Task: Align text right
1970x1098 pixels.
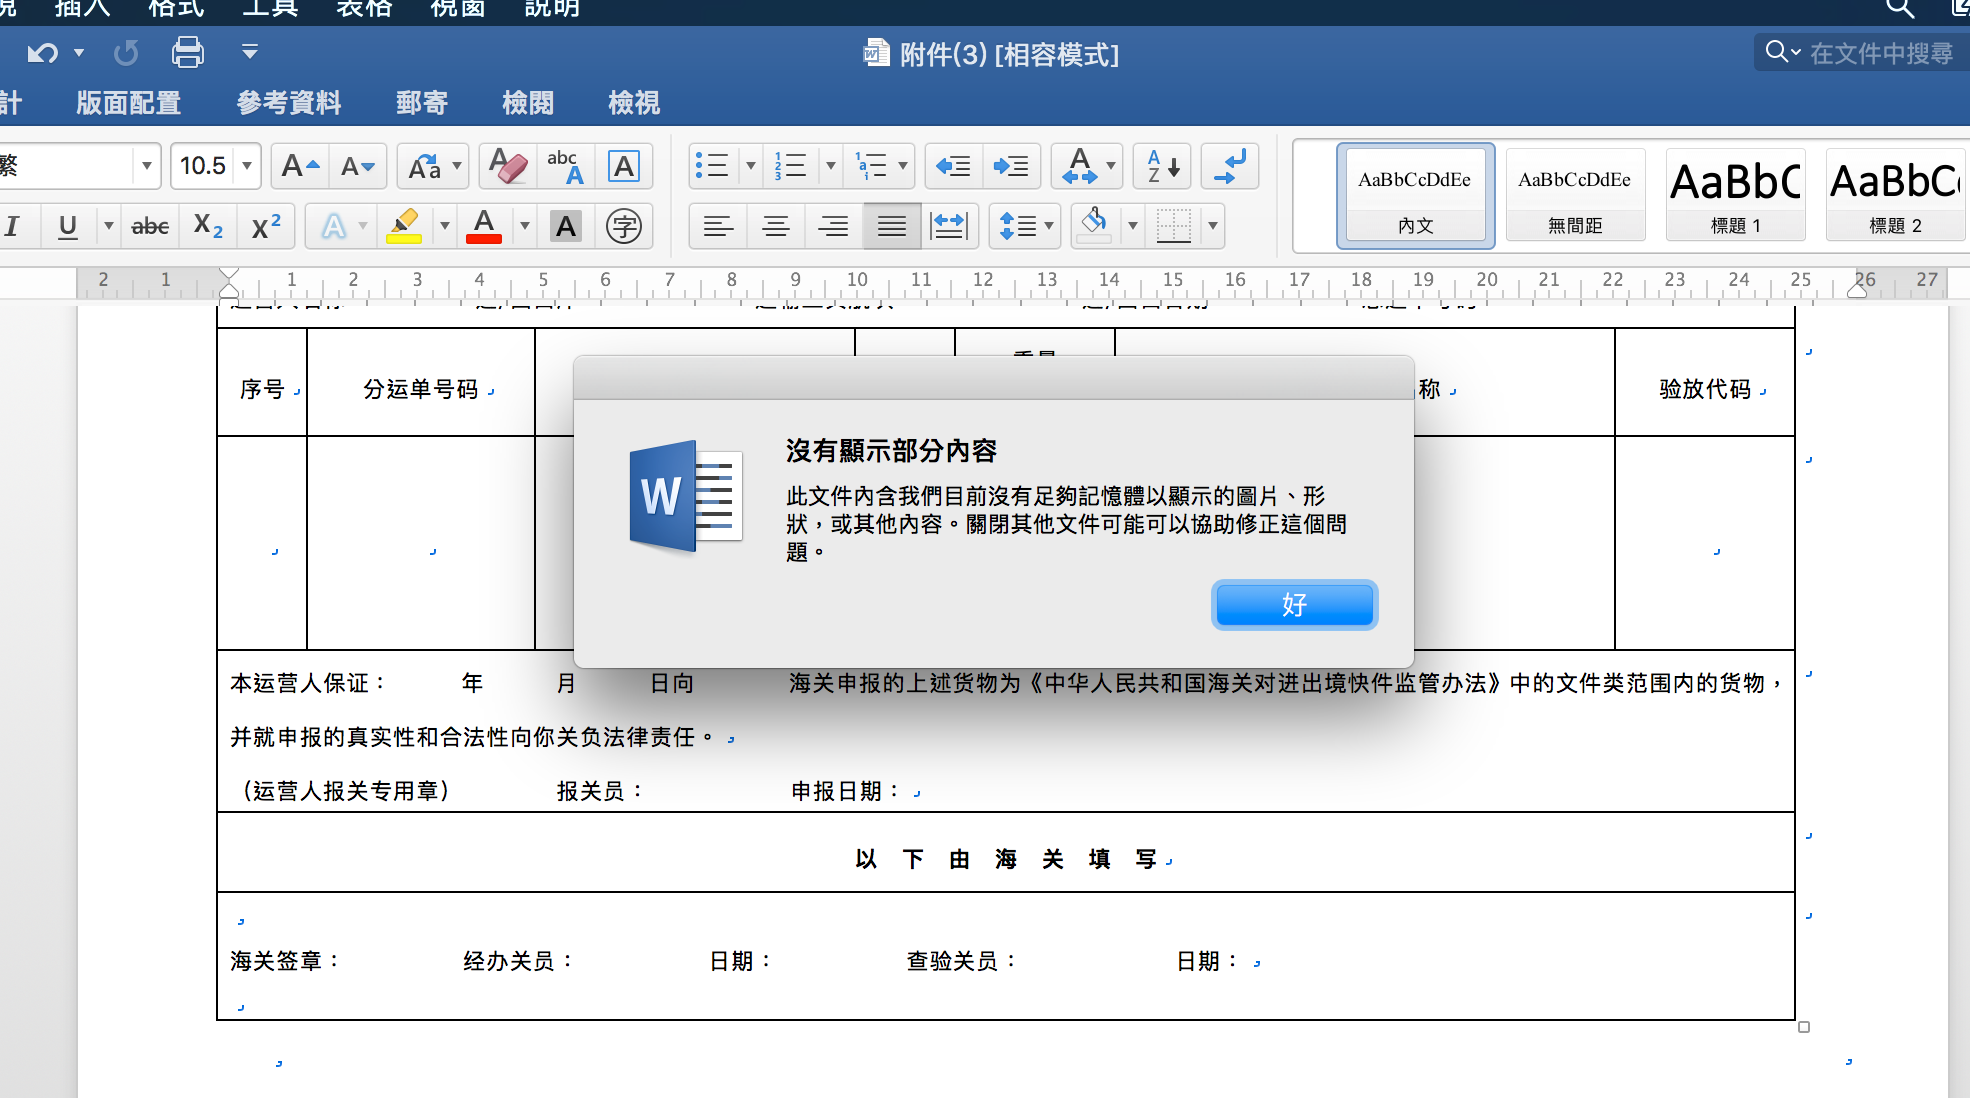Action: 834,226
